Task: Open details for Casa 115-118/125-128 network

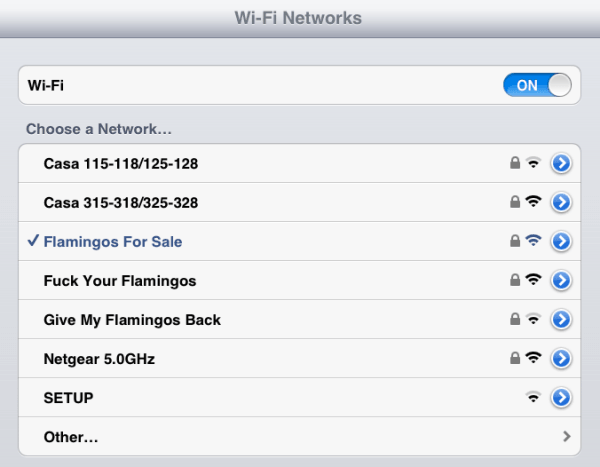Action: [x=561, y=163]
